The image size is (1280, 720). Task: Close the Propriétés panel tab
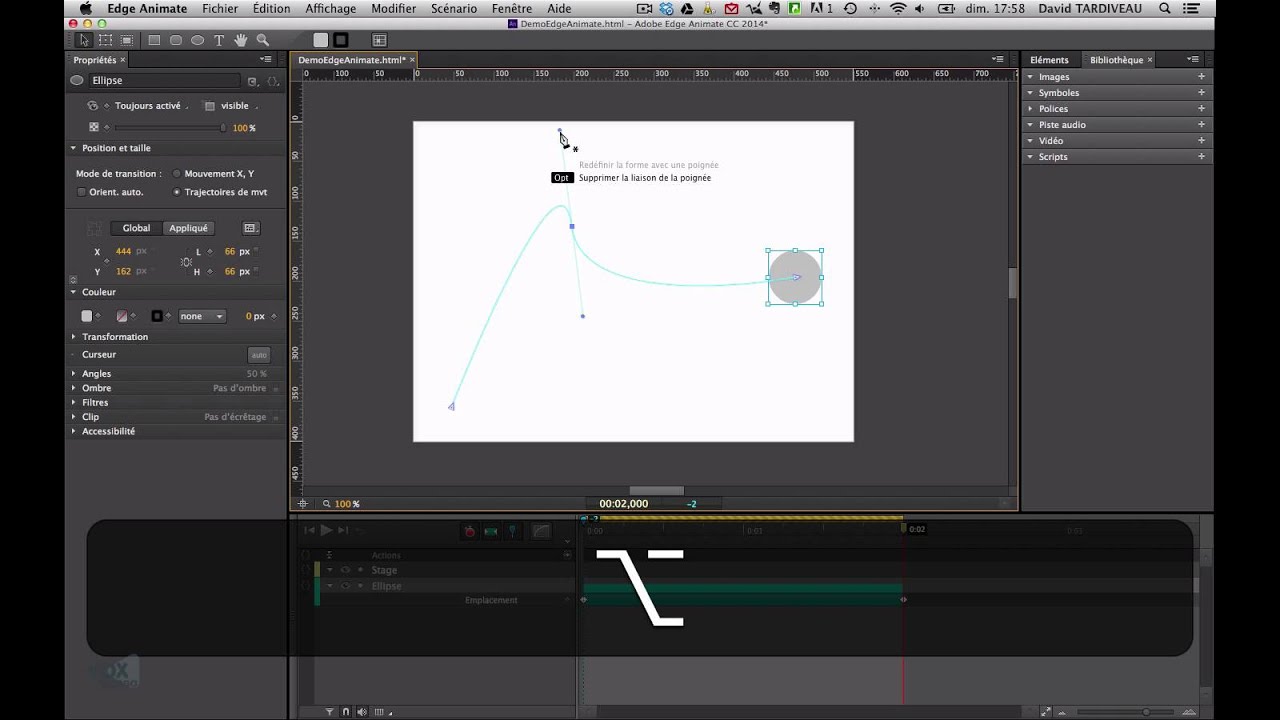122,60
